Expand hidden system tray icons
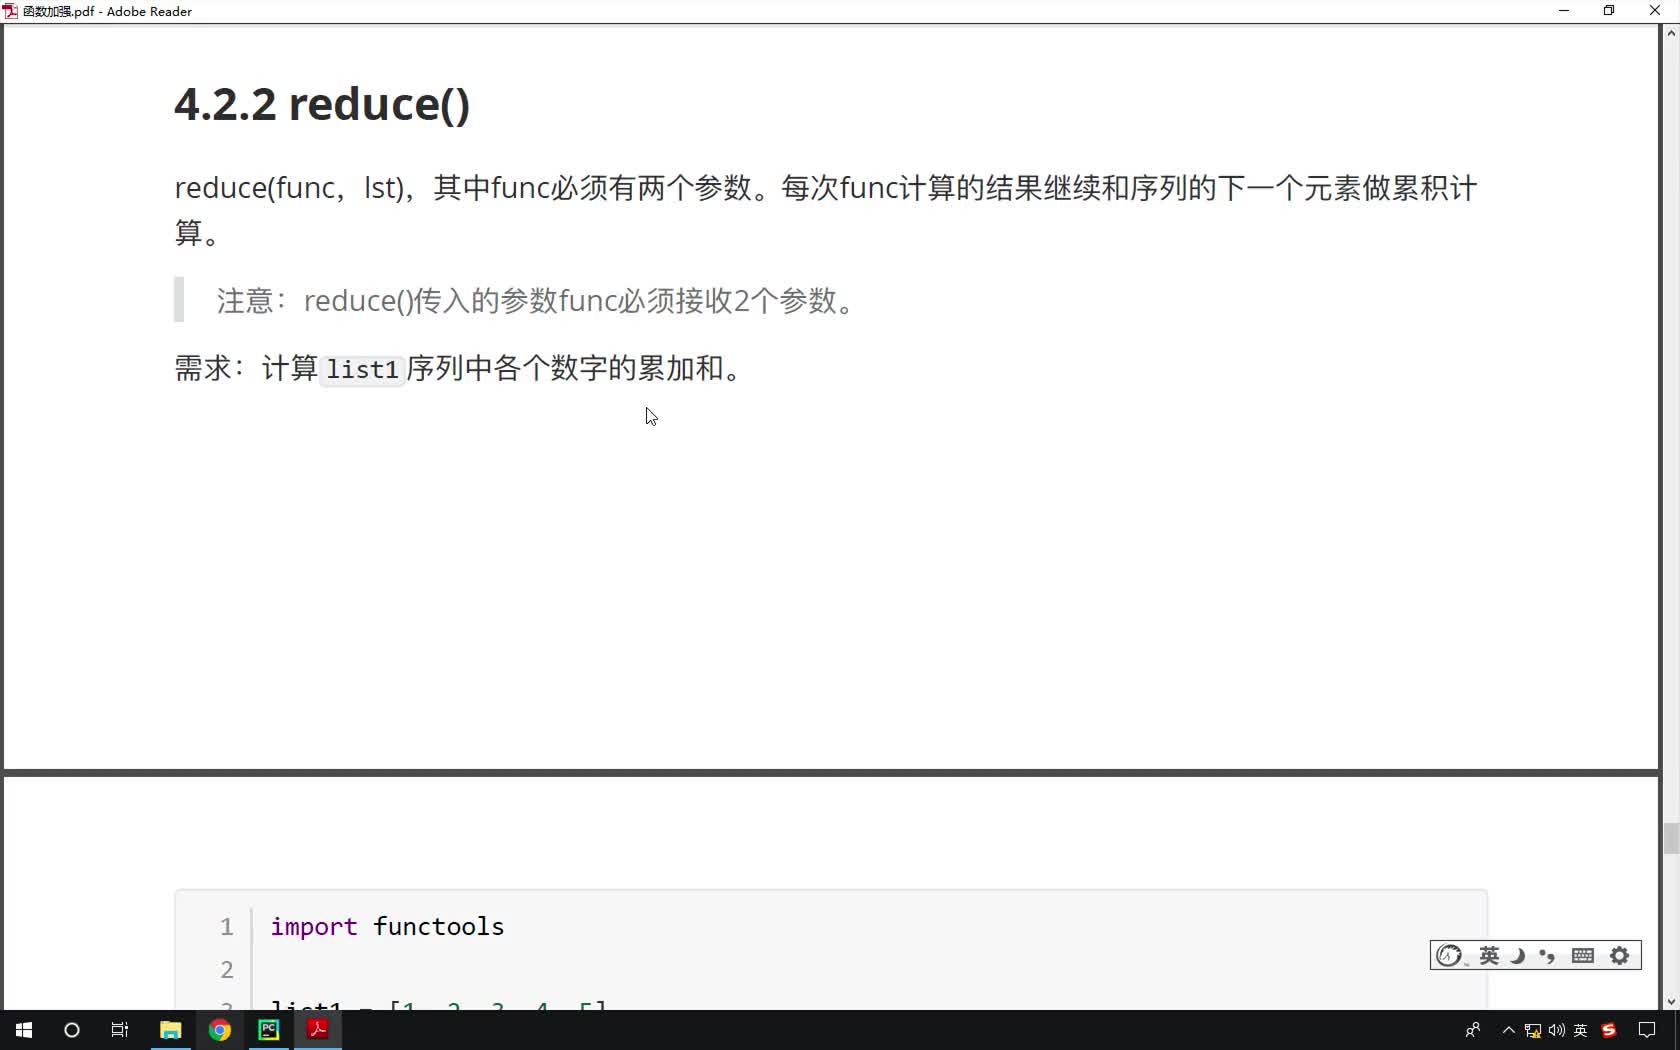 pyautogui.click(x=1508, y=1030)
